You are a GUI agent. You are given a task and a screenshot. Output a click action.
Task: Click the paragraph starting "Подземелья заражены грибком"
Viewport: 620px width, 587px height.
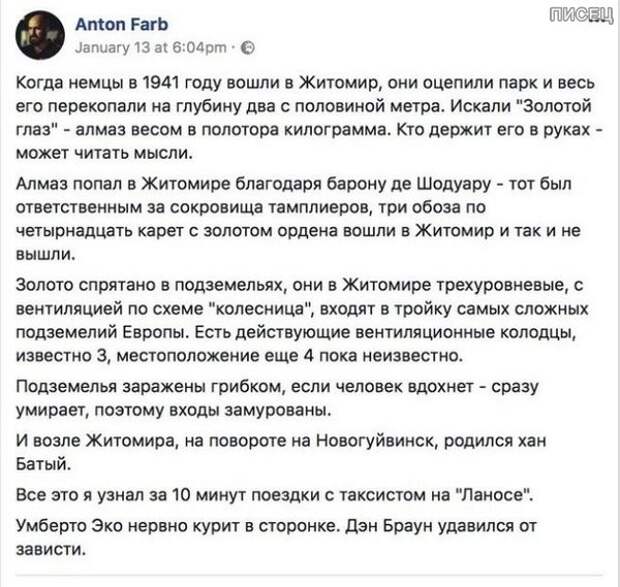tap(277, 398)
